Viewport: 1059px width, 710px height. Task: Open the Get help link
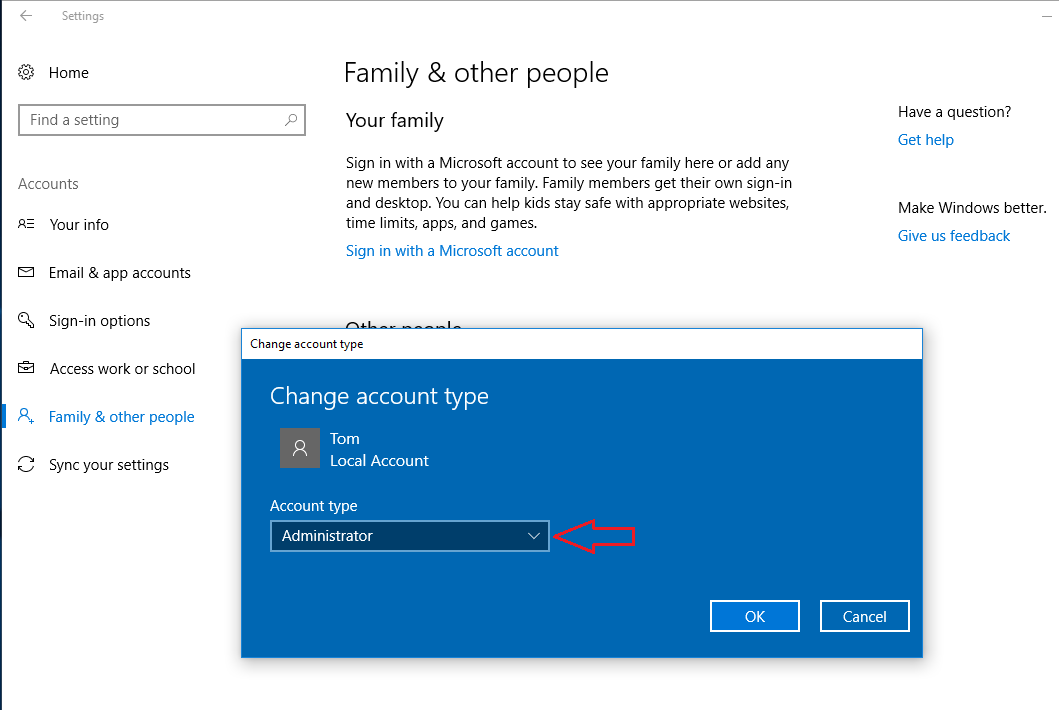[925, 140]
